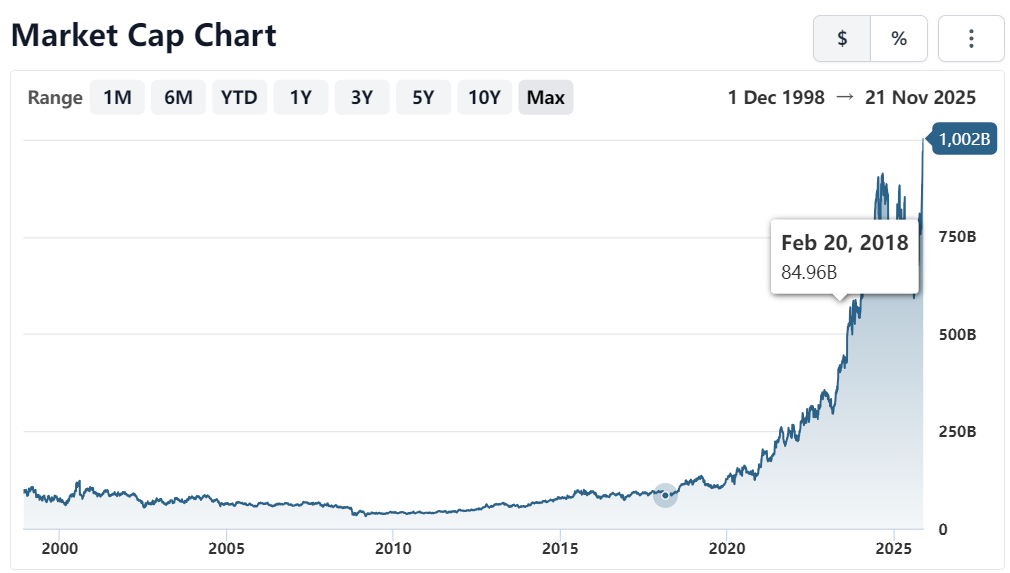Click the Market Cap Chart heading
Image resolution: width=1010 pixels, height=573 pixels.
(144, 36)
